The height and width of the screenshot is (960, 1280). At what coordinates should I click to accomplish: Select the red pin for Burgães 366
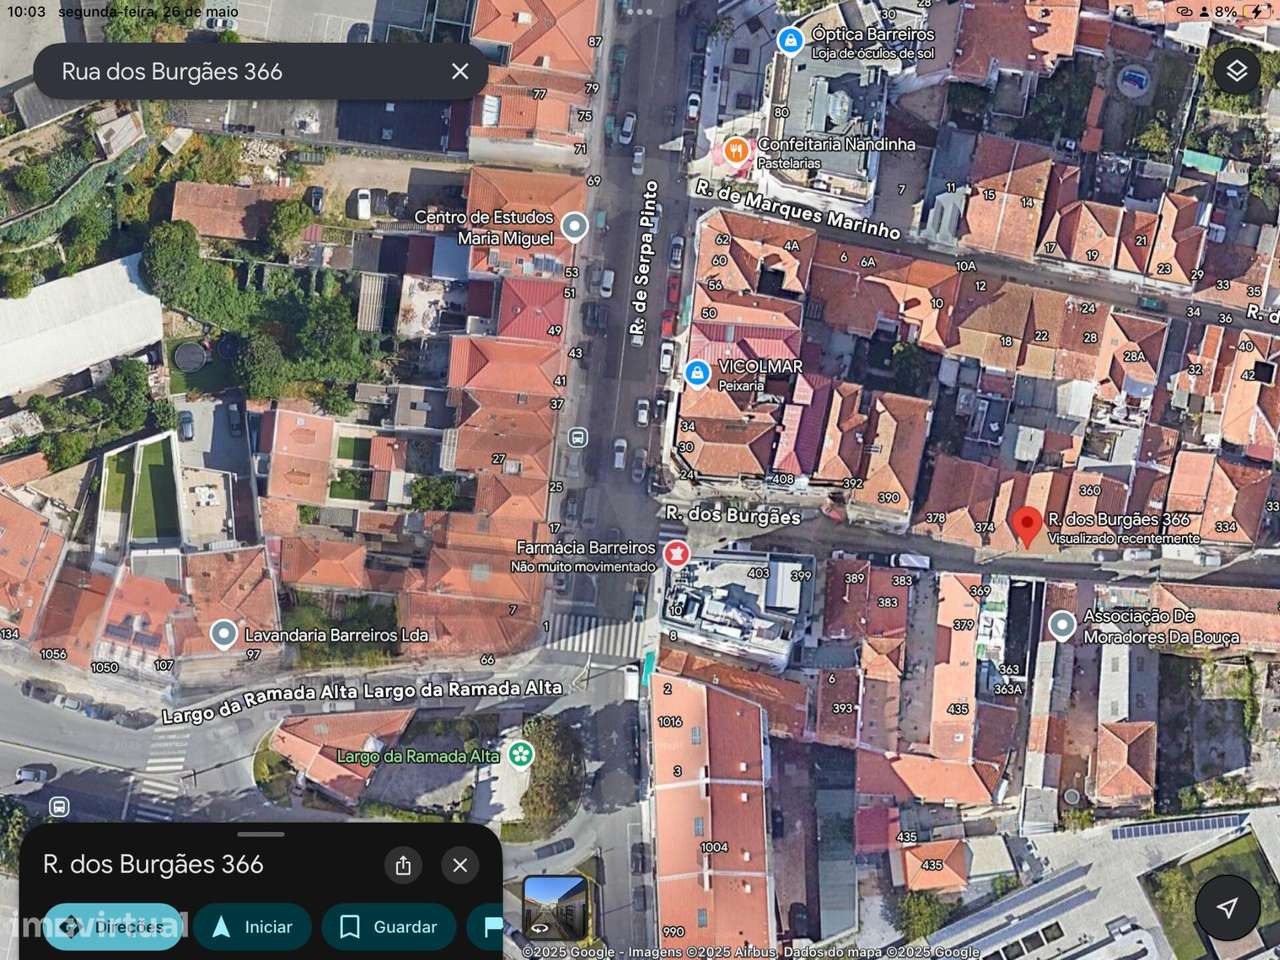pyautogui.click(x=1025, y=523)
